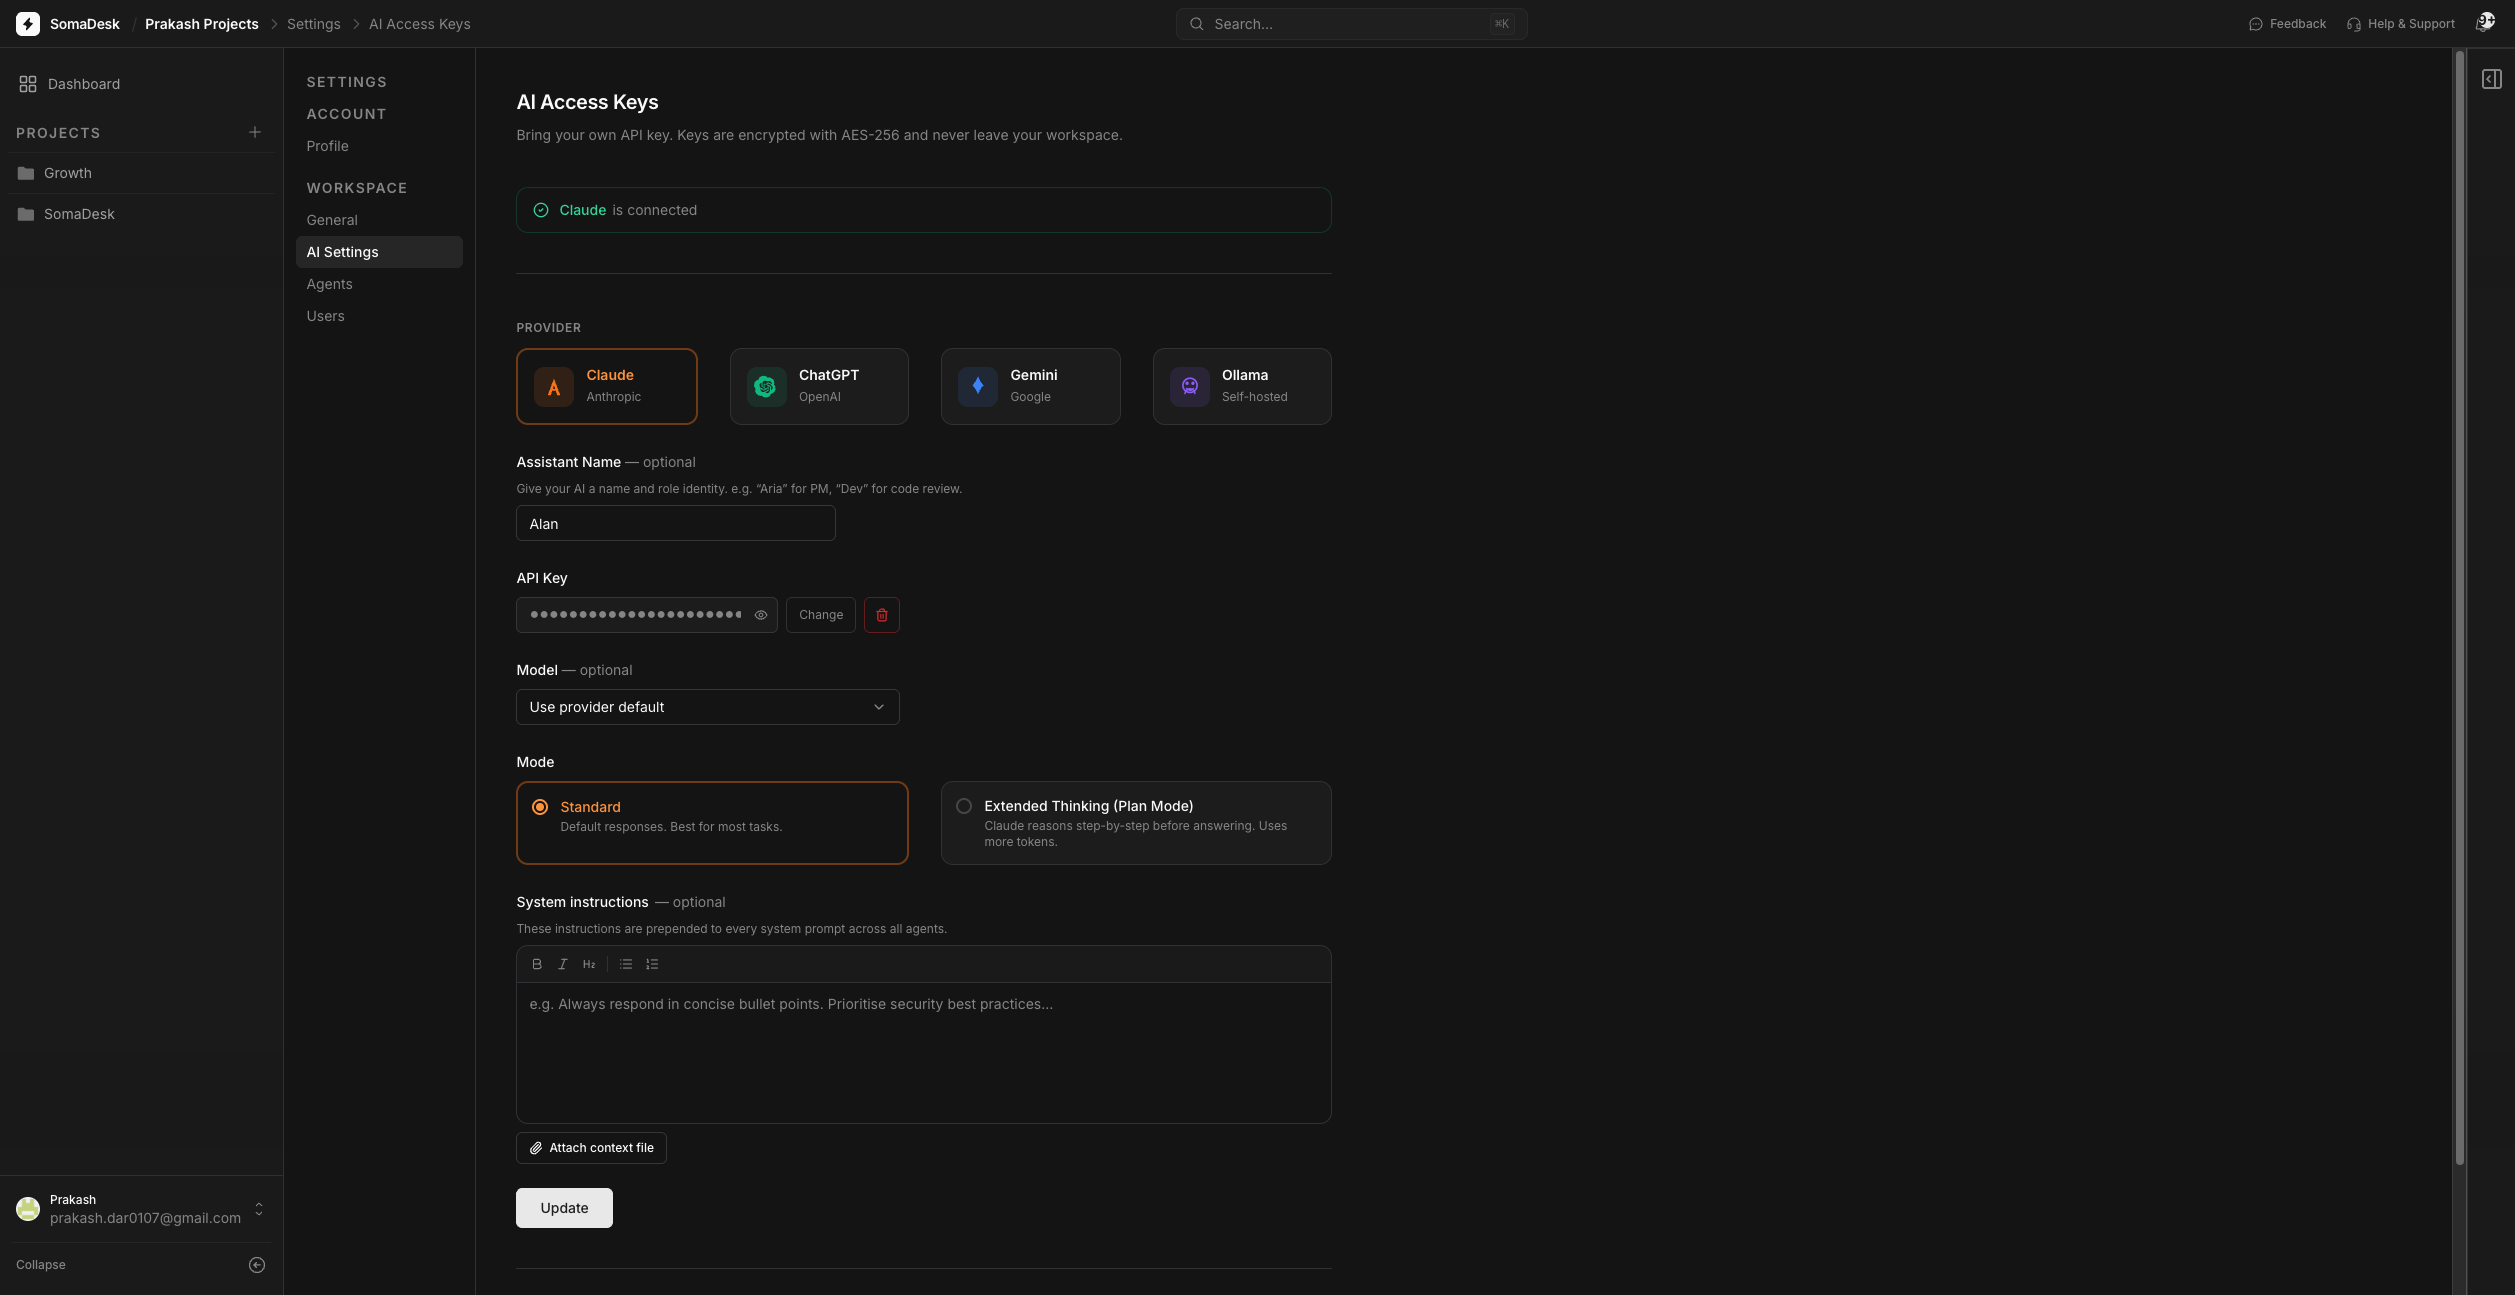This screenshot has height=1295, width=2515.
Task: Click Settings breadcrumb
Action: (x=314, y=24)
